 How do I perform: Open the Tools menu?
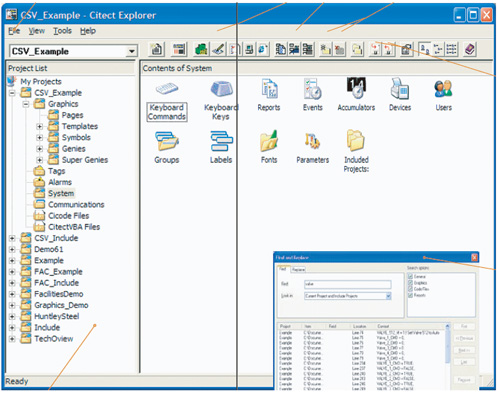(62, 31)
